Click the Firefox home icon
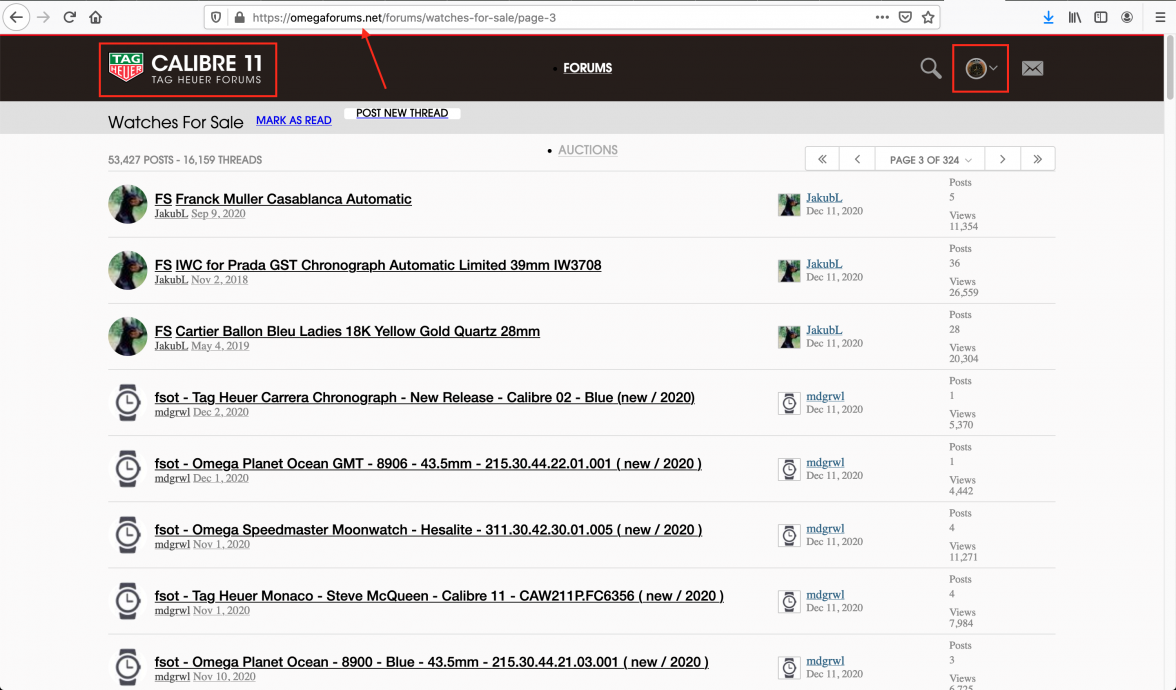Viewport: 1176px width, 690px height. coord(96,17)
